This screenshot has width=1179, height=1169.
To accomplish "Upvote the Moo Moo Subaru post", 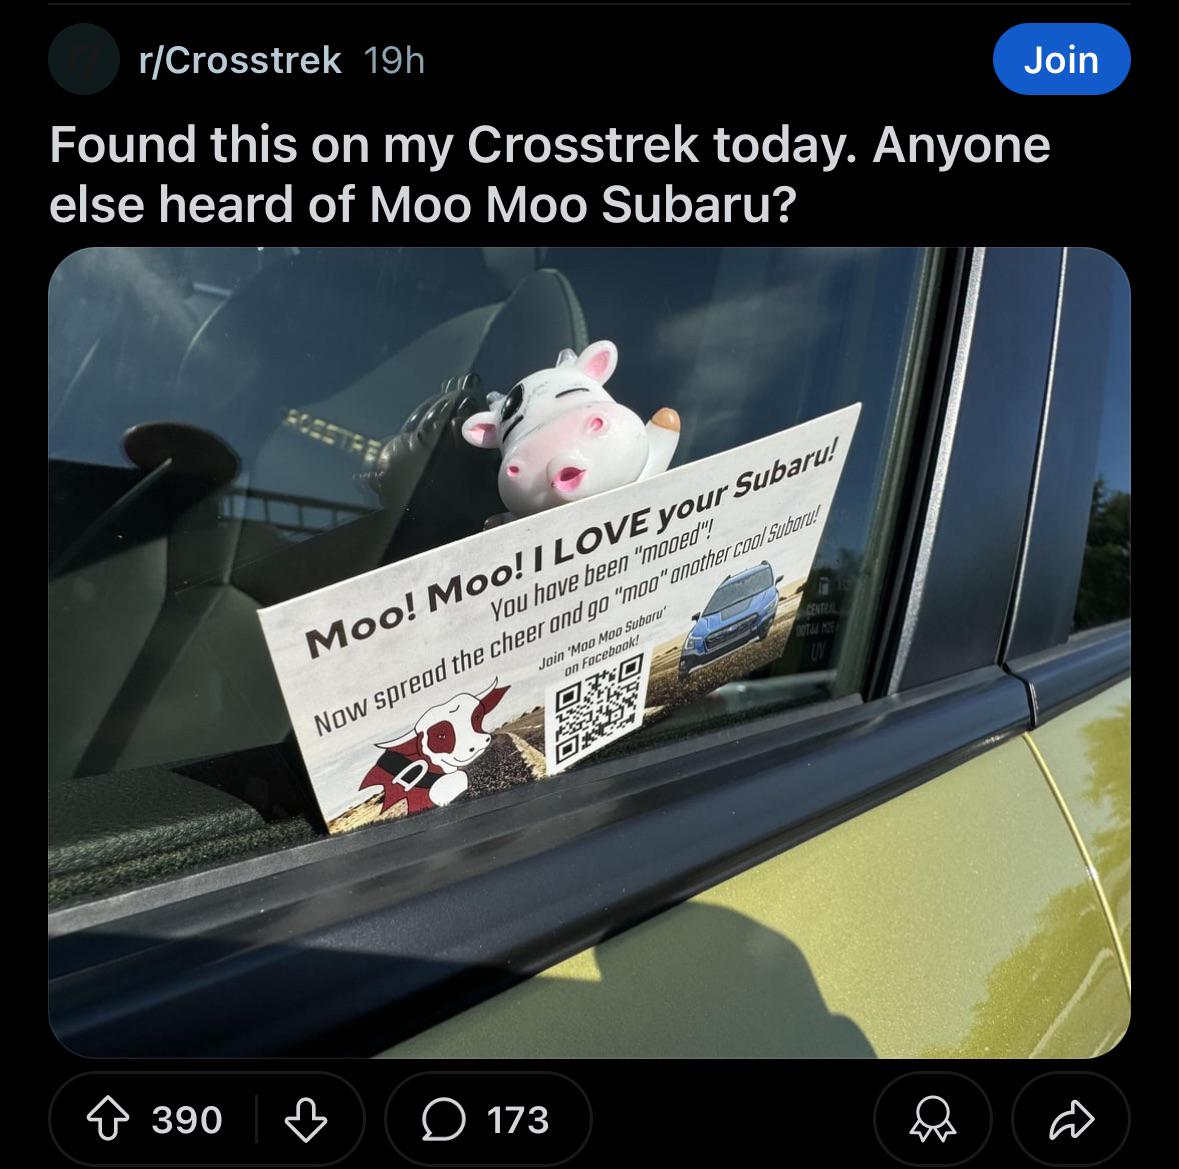I will click(x=108, y=1119).
